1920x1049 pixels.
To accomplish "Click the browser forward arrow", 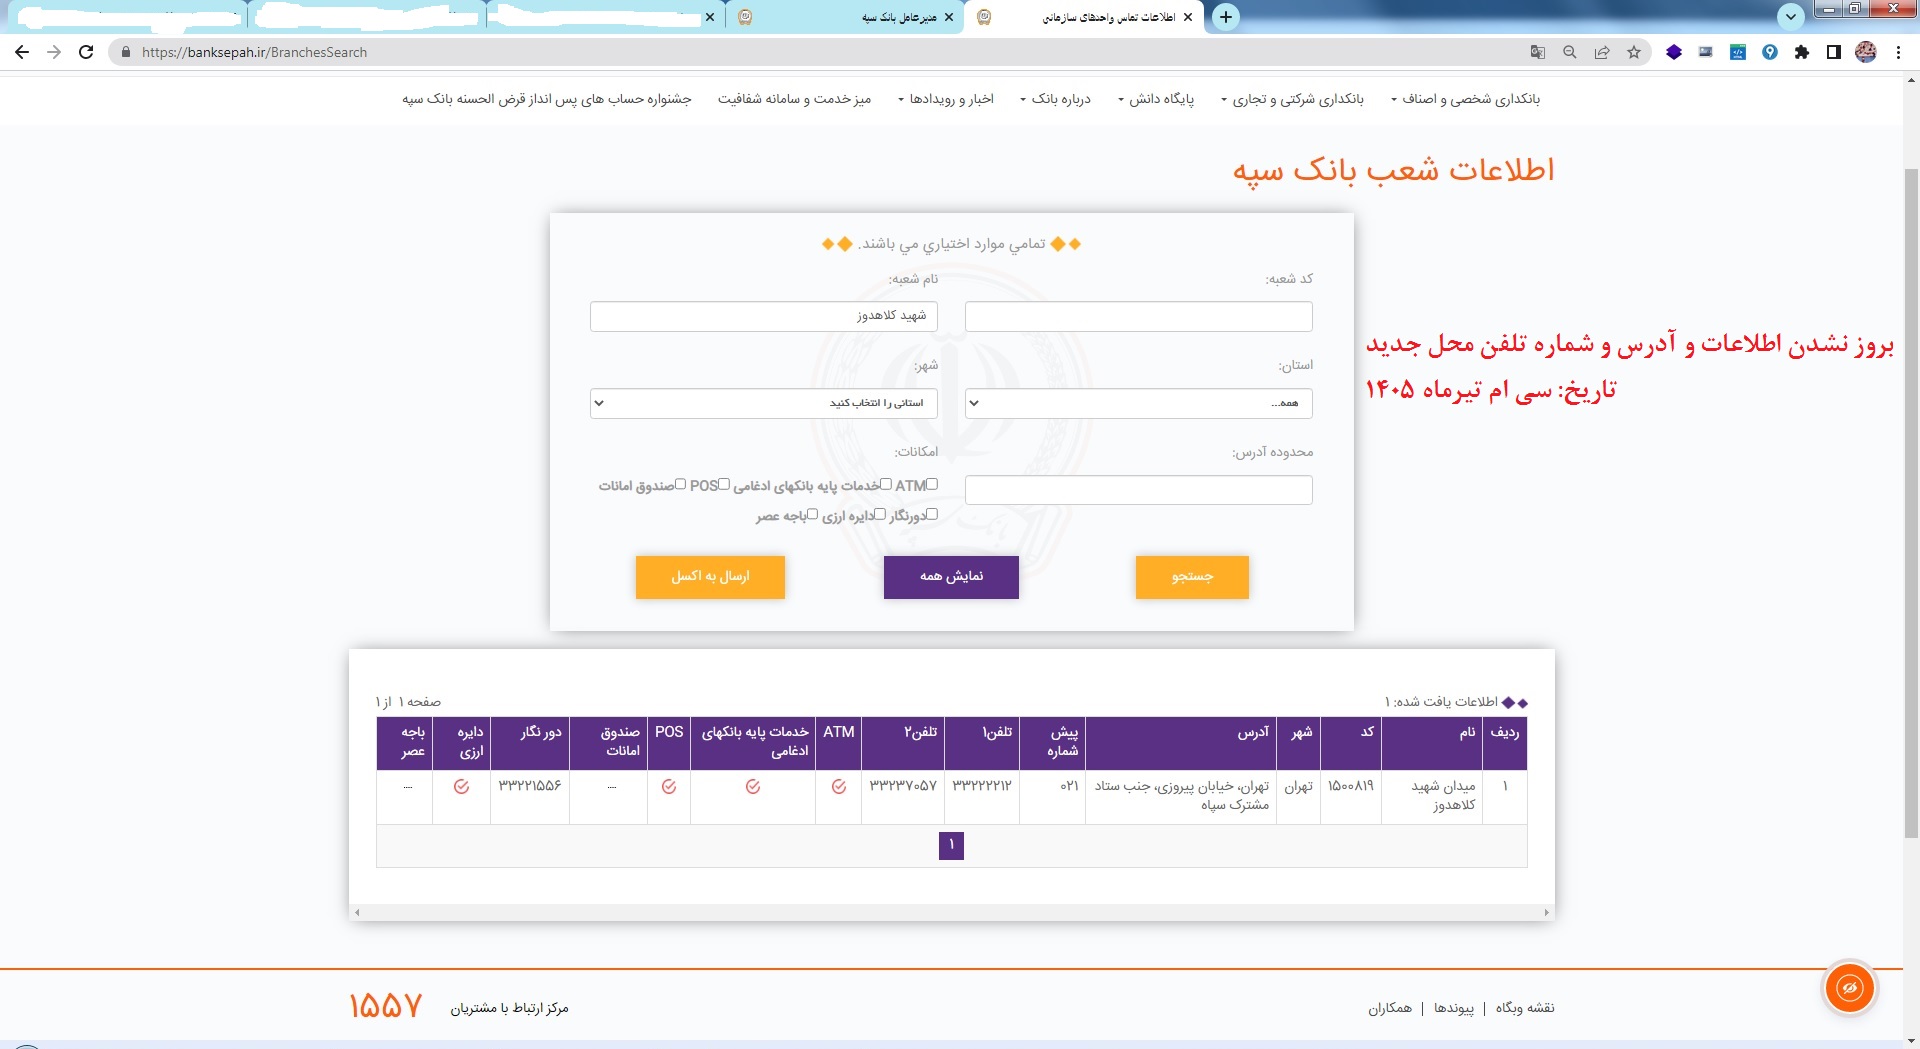I will click(54, 52).
